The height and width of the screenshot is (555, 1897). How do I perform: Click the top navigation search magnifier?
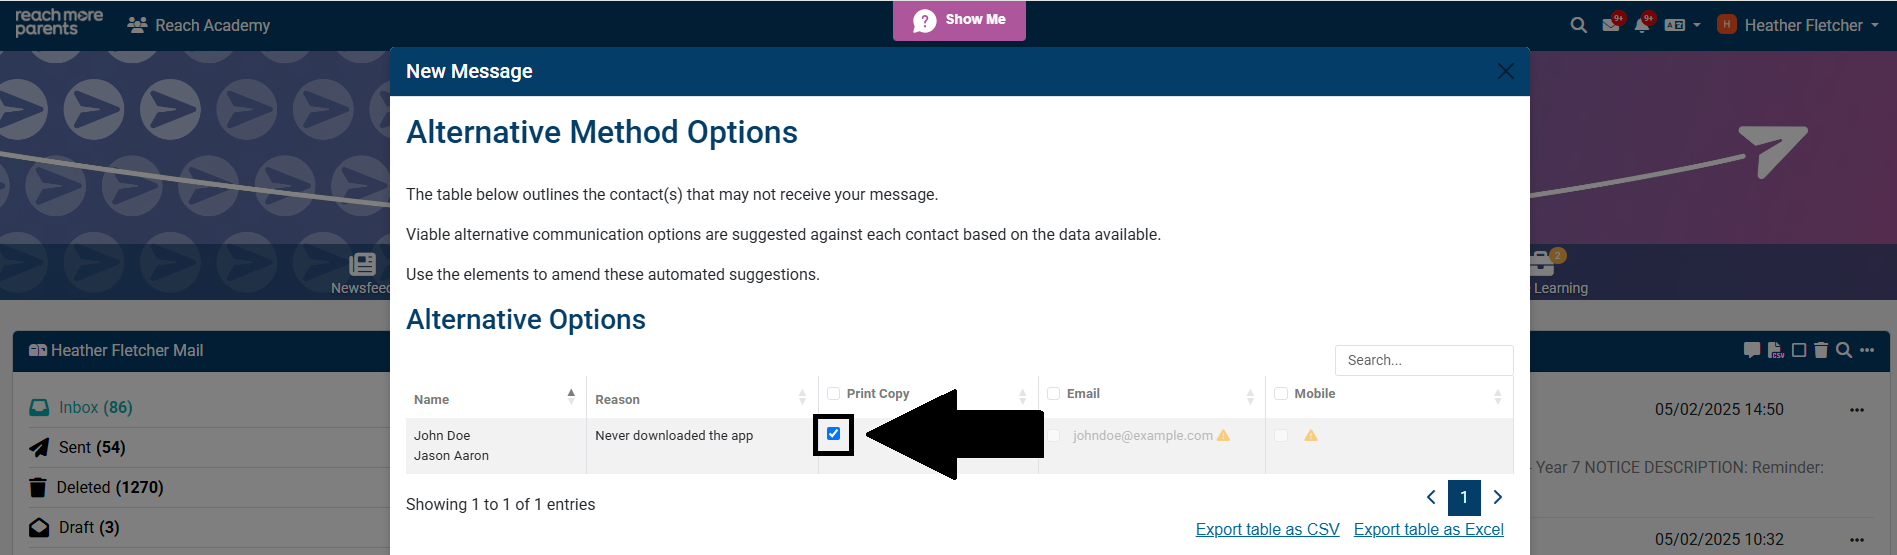pyautogui.click(x=1578, y=25)
